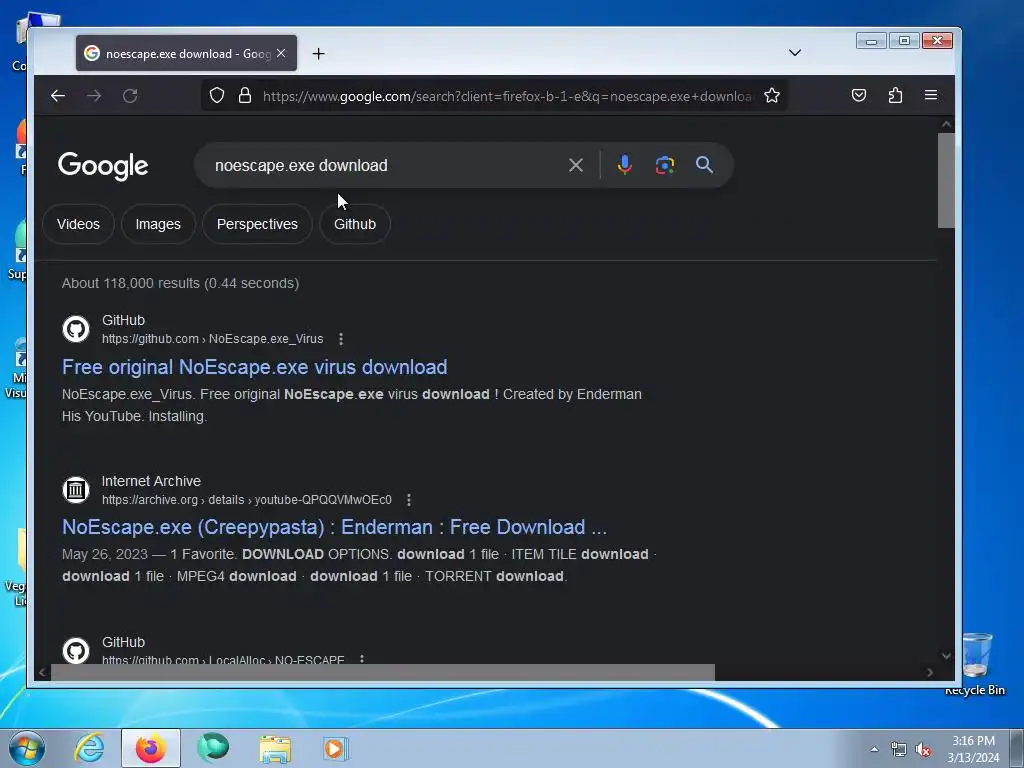Click the network tray icon

click(x=899, y=750)
